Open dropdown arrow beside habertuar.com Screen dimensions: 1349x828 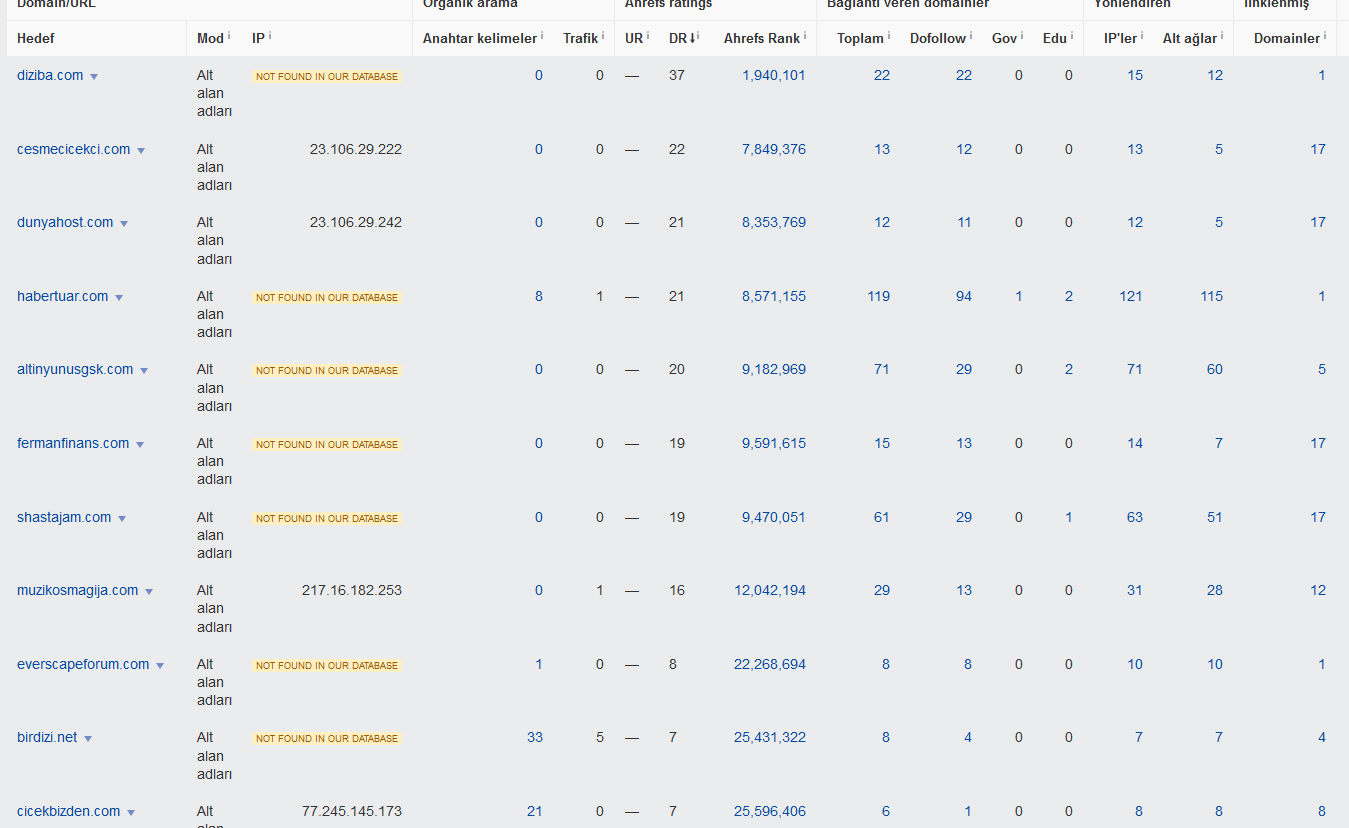point(119,298)
